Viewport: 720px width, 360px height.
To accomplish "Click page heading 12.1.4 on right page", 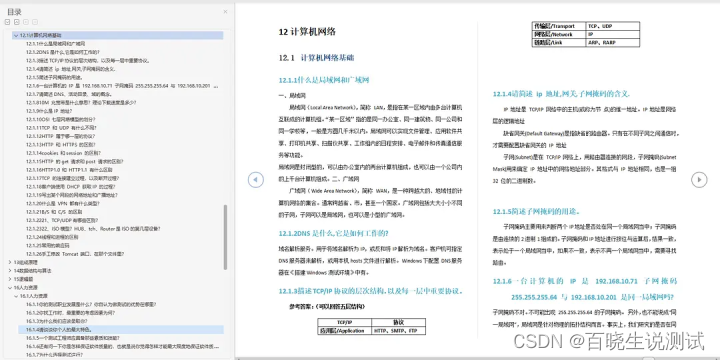I will coord(561,94).
